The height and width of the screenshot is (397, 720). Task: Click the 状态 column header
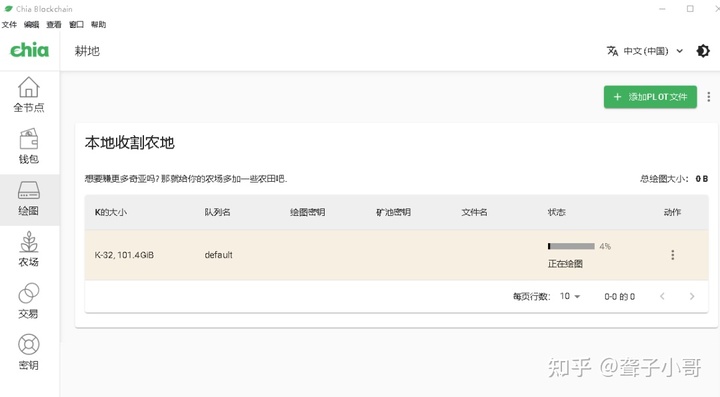[x=557, y=212]
